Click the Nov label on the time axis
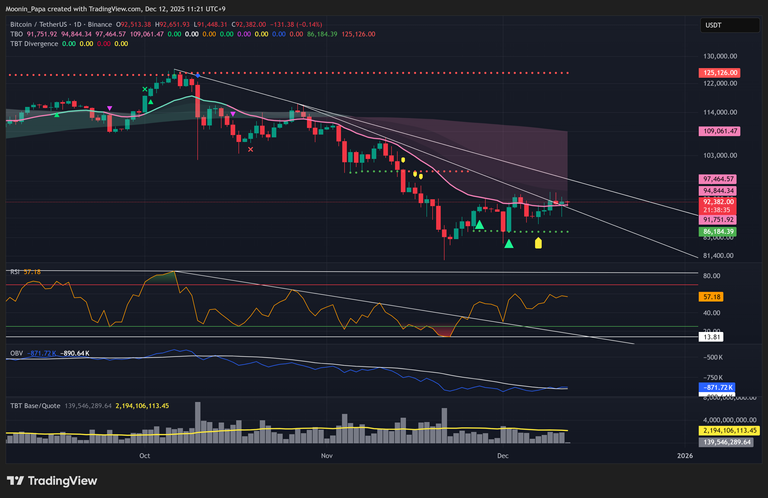Image resolution: width=768 pixels, height=498 pixels. (326, 456)
